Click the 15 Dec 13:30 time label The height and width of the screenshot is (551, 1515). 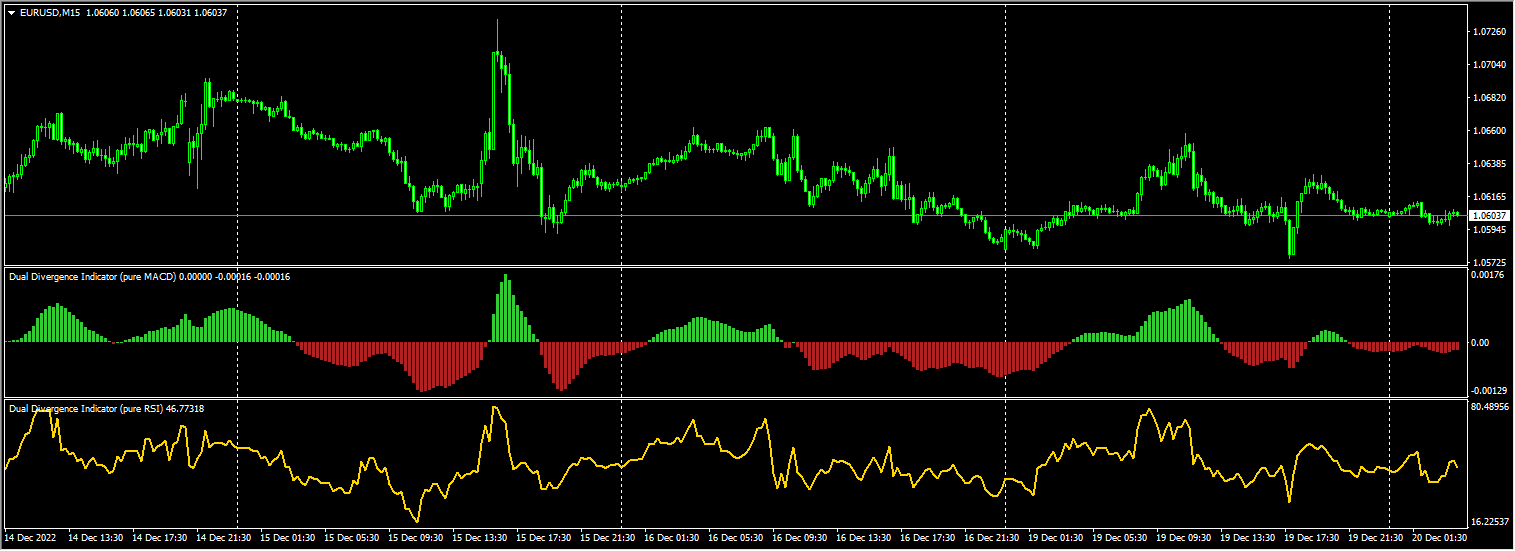tap(480, 537)
